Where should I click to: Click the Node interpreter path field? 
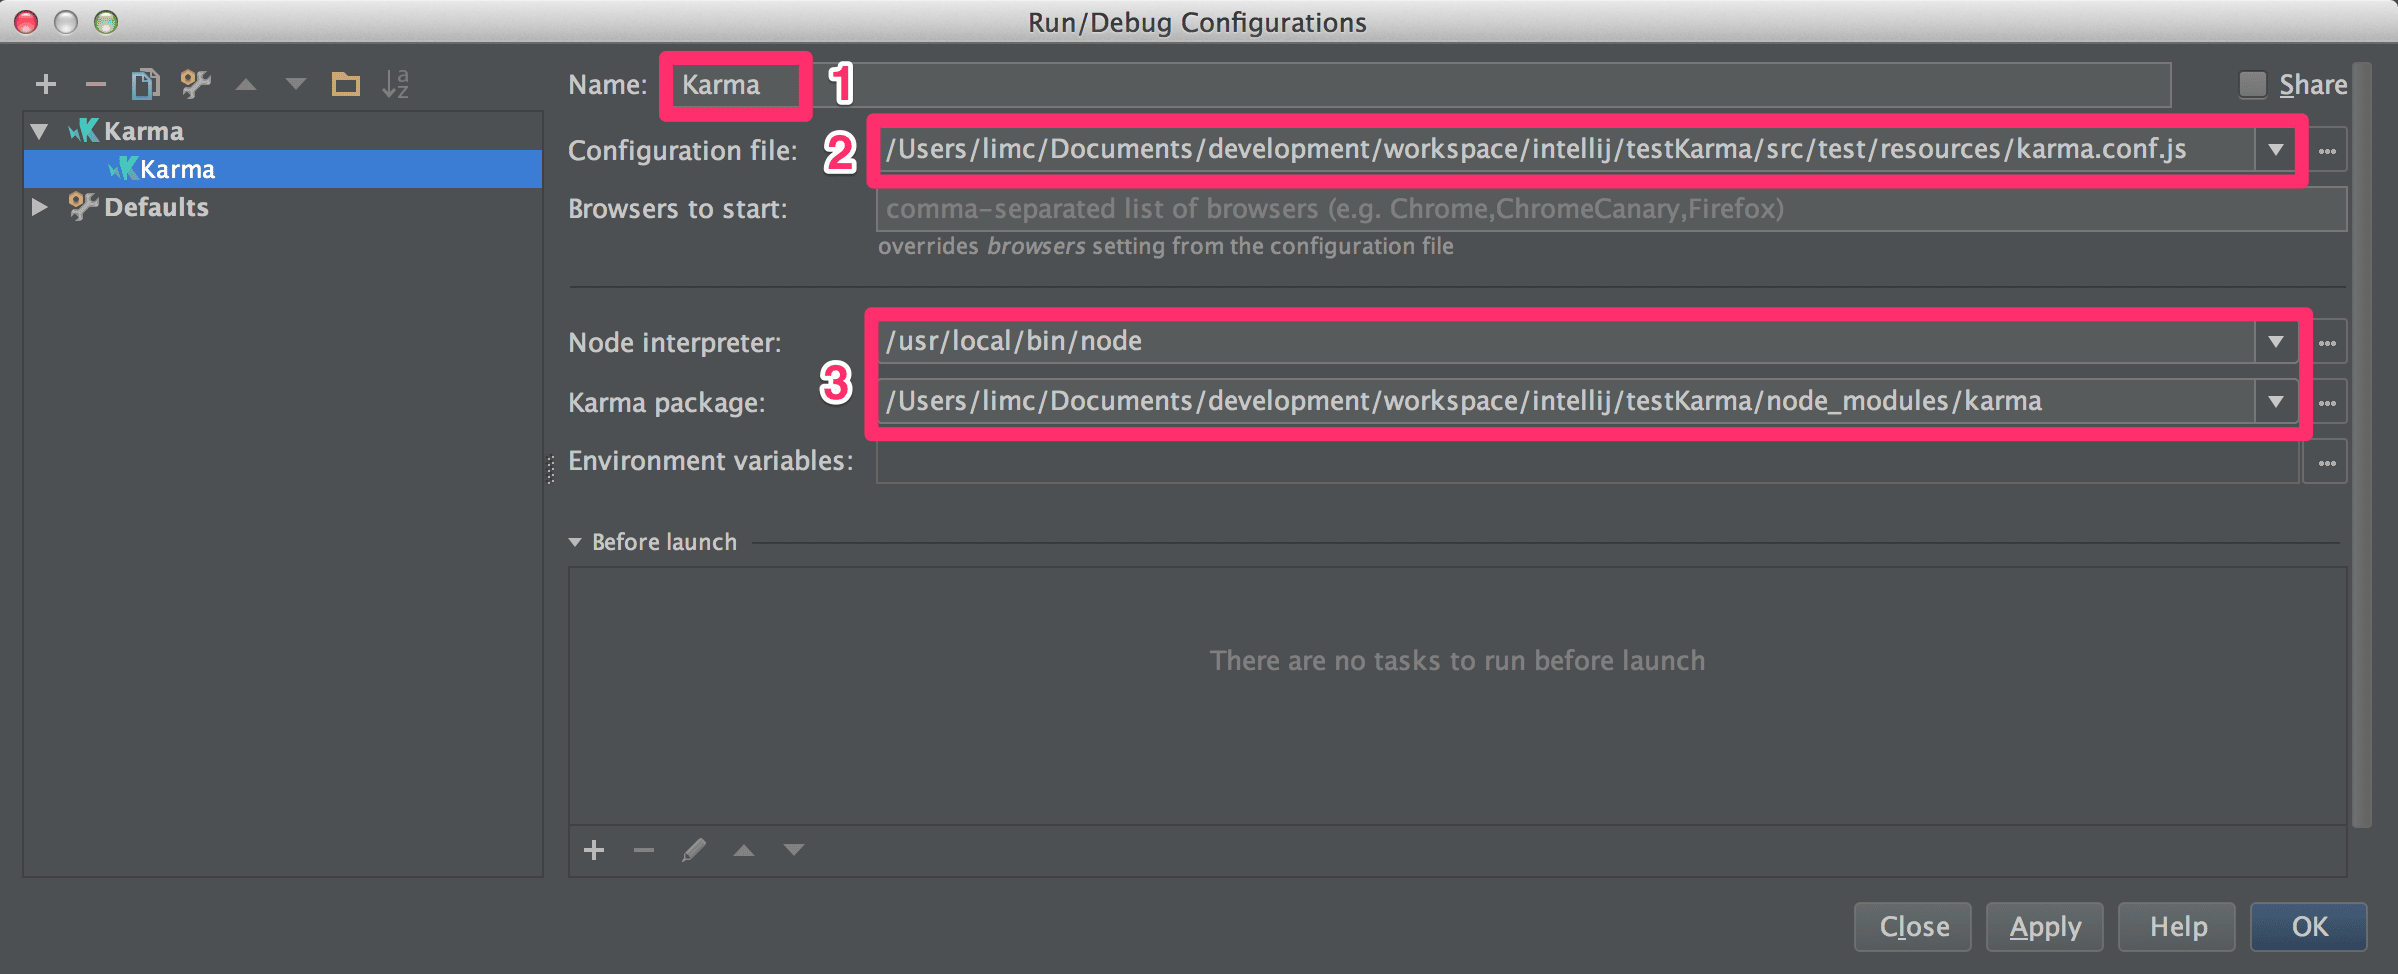coord(1567,342)
